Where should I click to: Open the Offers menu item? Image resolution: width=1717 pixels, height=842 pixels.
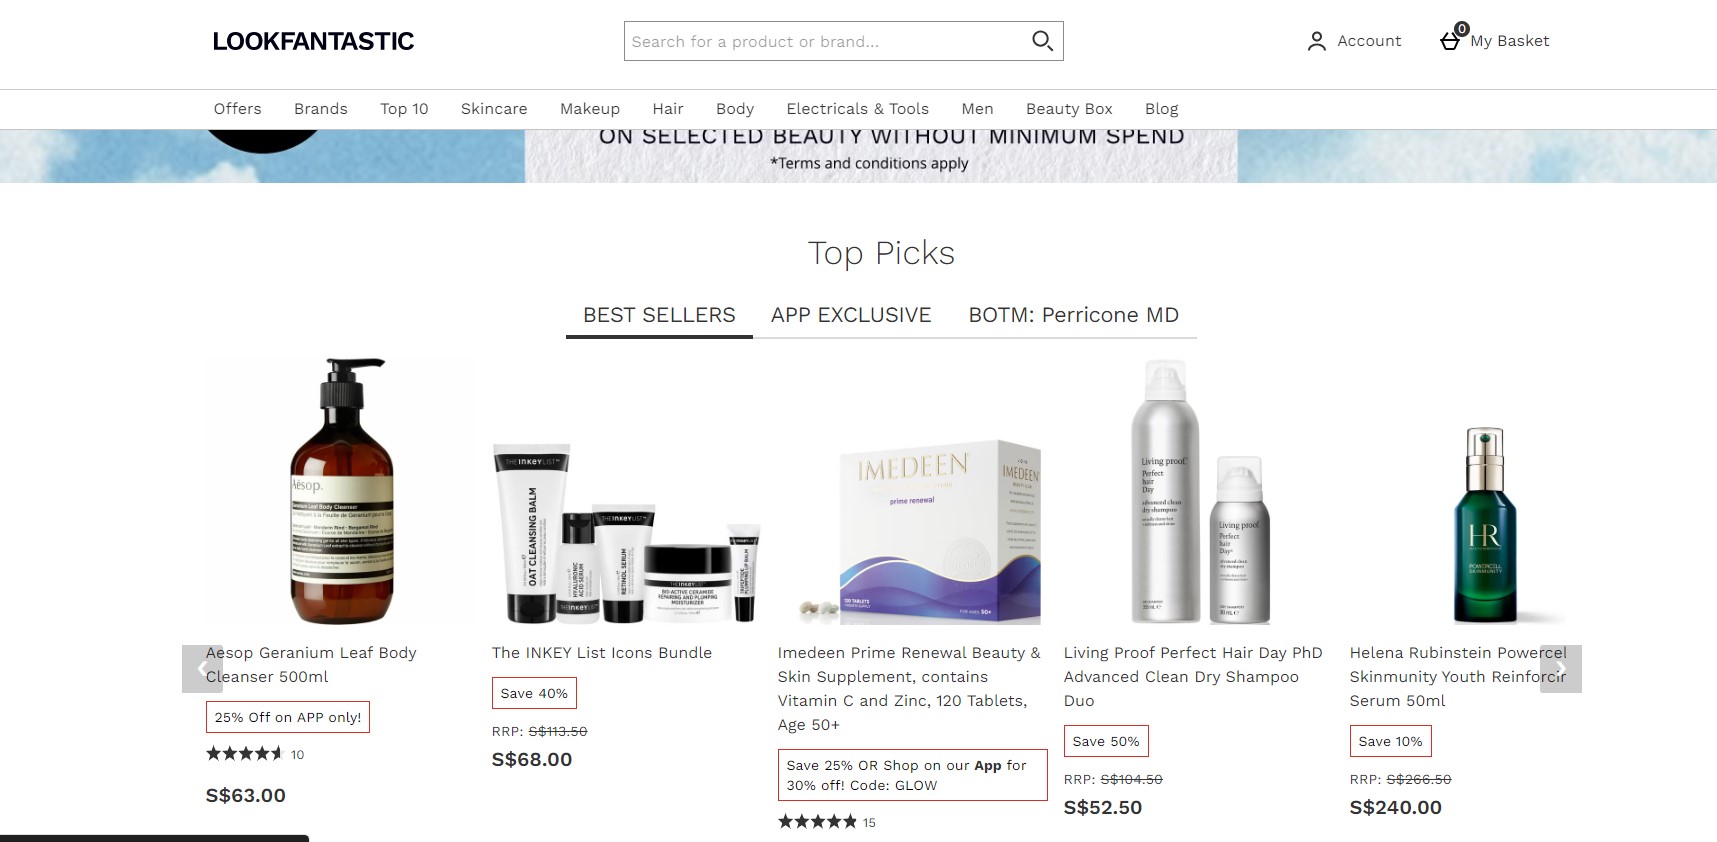click(x=237, y=109)
